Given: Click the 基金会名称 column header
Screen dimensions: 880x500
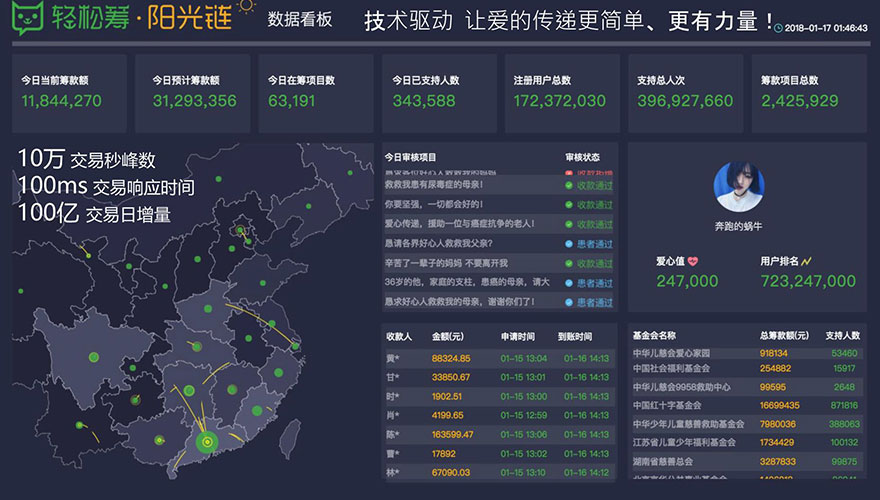Looking at the screenshot, I should [654, 336].
